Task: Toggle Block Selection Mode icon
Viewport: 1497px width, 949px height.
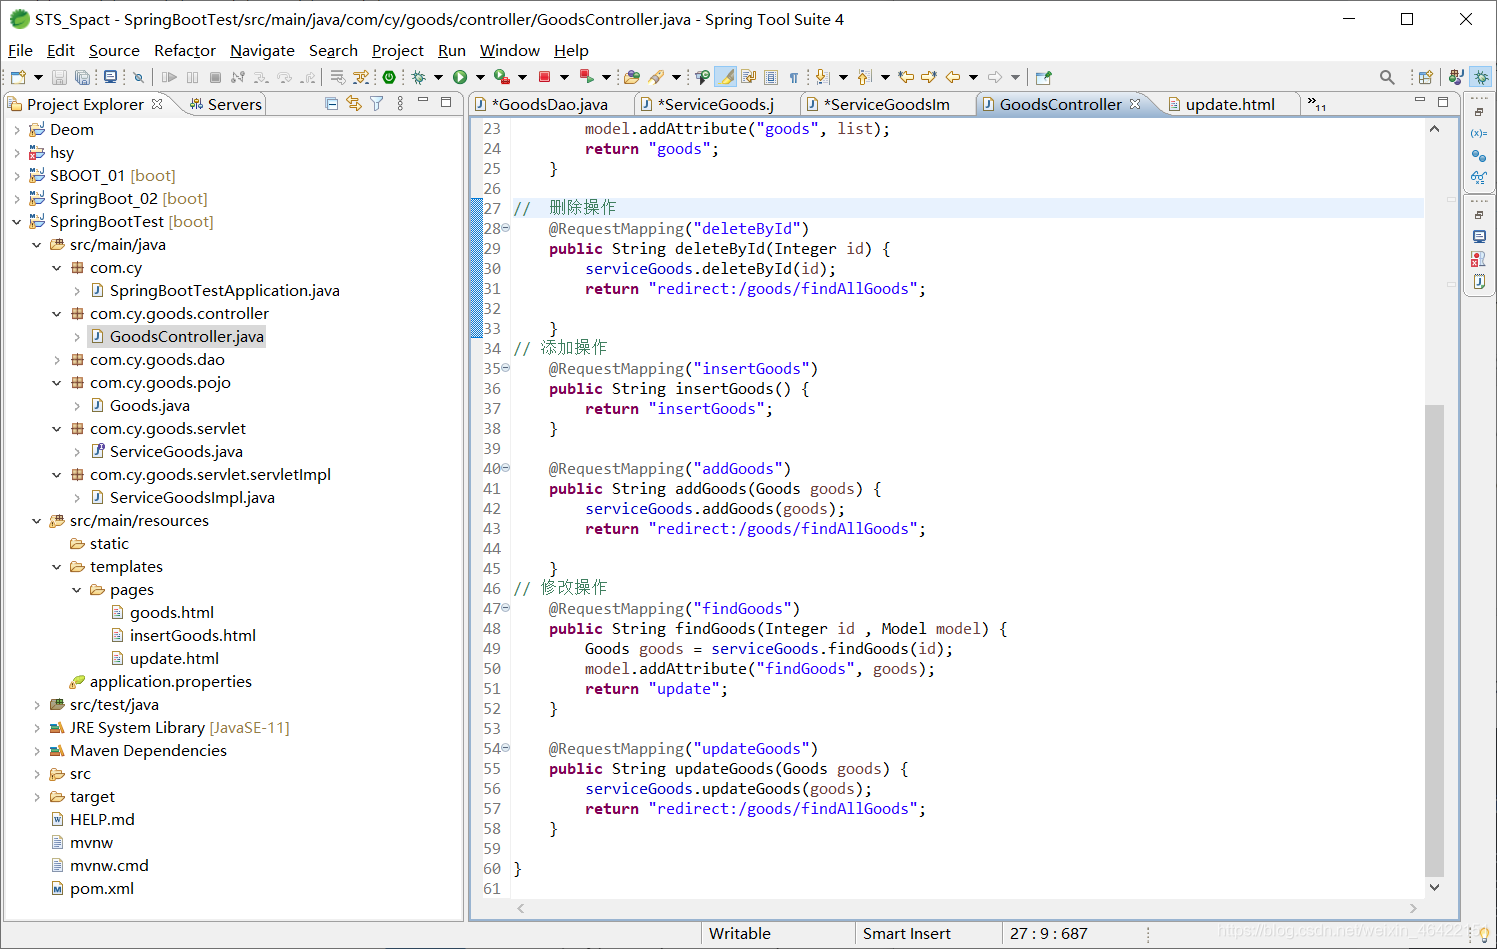Action: click(771, 77)
